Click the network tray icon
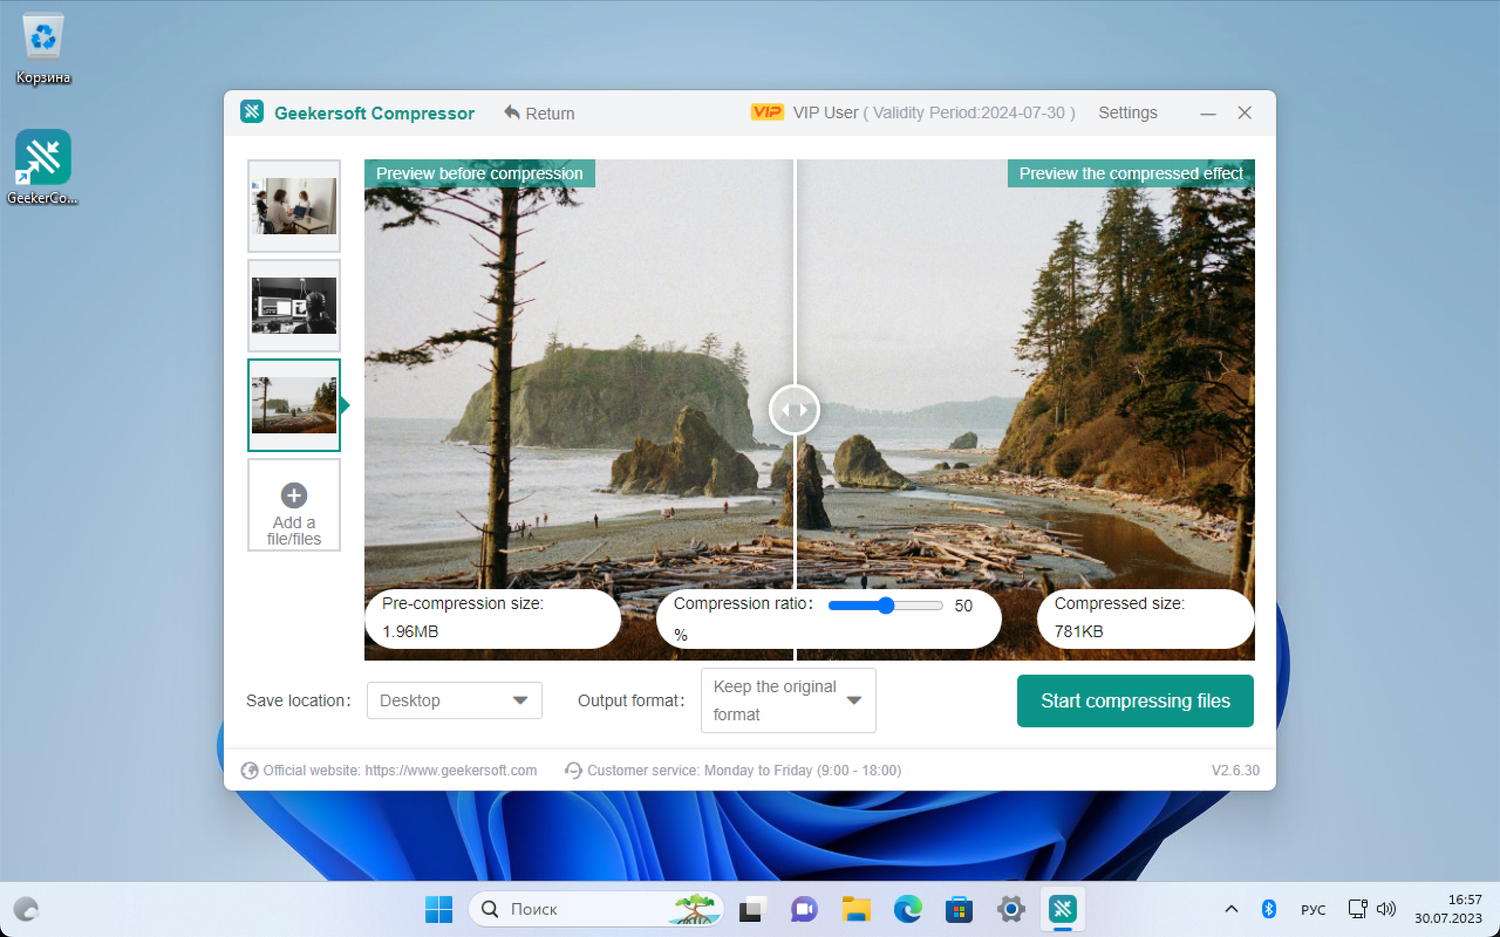Image resolution: width=1500 pixels, height=937 pixels. pyautogui.click(x=1357, y=909)
